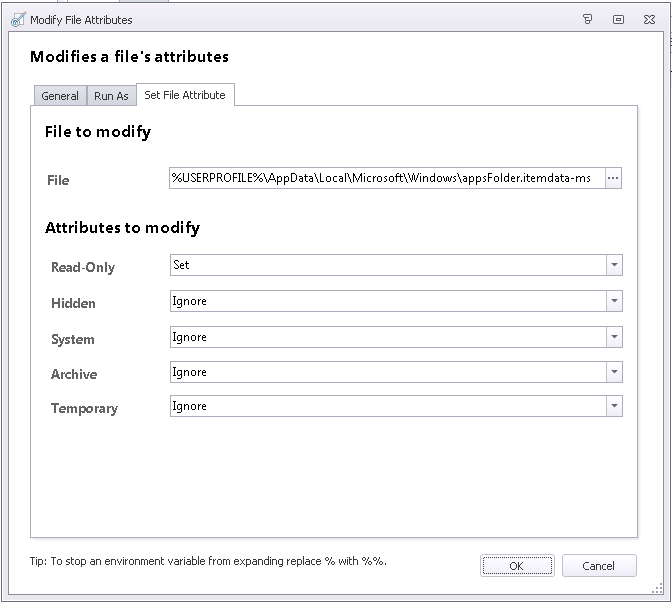The image size is (672, 602).
Task: Select the Set File Attribute tab
Action: point(185,95)
